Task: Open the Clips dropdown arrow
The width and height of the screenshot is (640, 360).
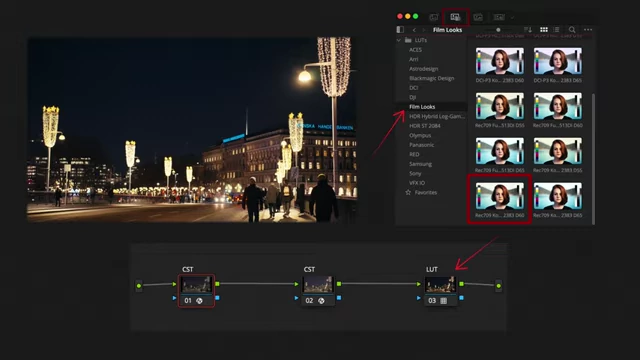Action: [512, 18]
